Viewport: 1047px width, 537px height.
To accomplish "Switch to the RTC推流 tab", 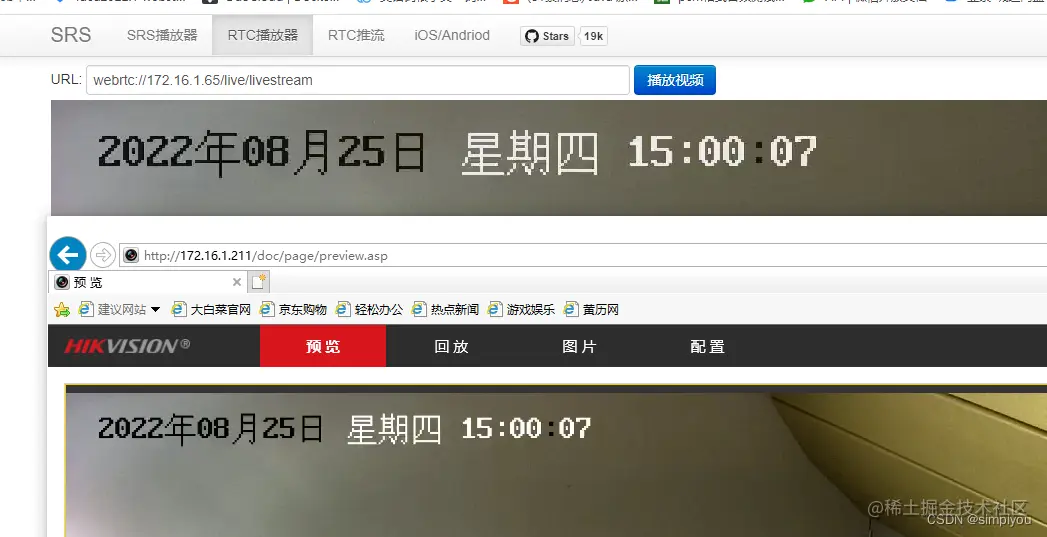I will [x=356, y=35].
